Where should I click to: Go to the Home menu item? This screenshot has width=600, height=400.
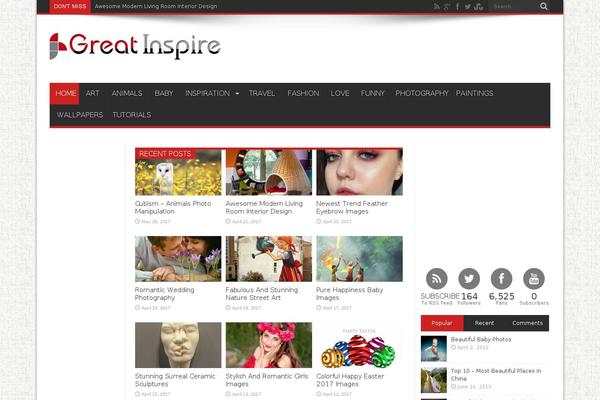65,93
